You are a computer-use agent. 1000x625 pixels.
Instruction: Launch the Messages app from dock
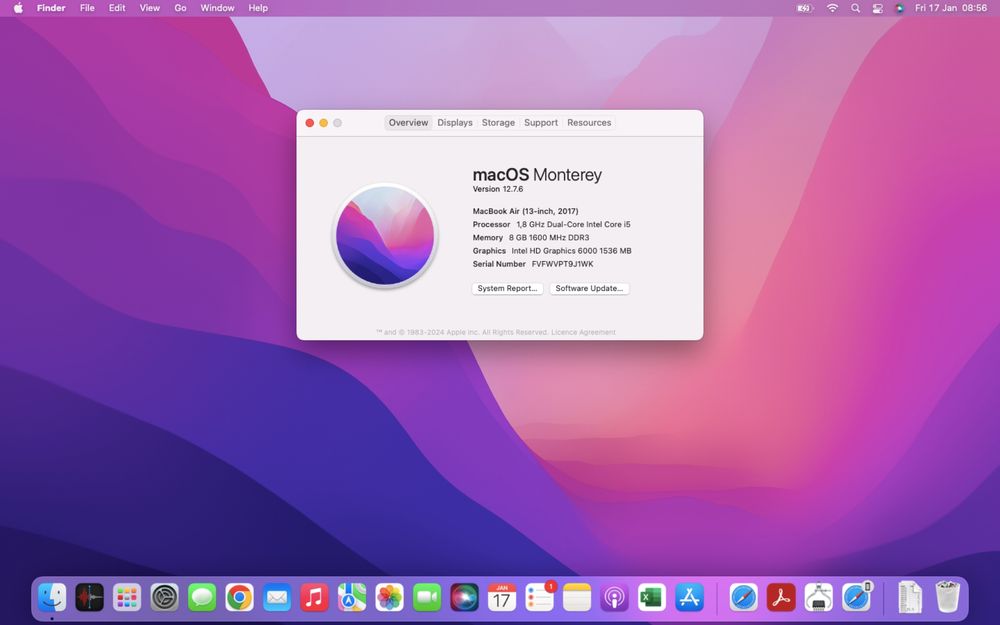[x=202, y=598]
